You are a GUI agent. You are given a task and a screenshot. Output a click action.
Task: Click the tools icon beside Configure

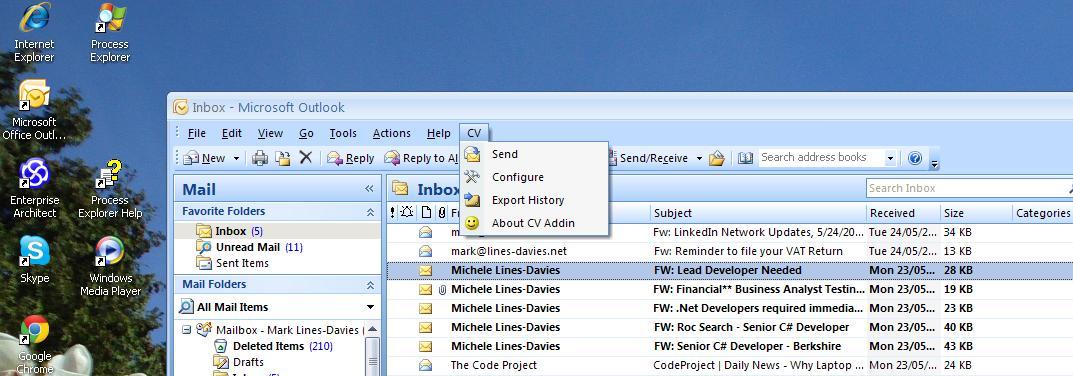click(472, 177)
